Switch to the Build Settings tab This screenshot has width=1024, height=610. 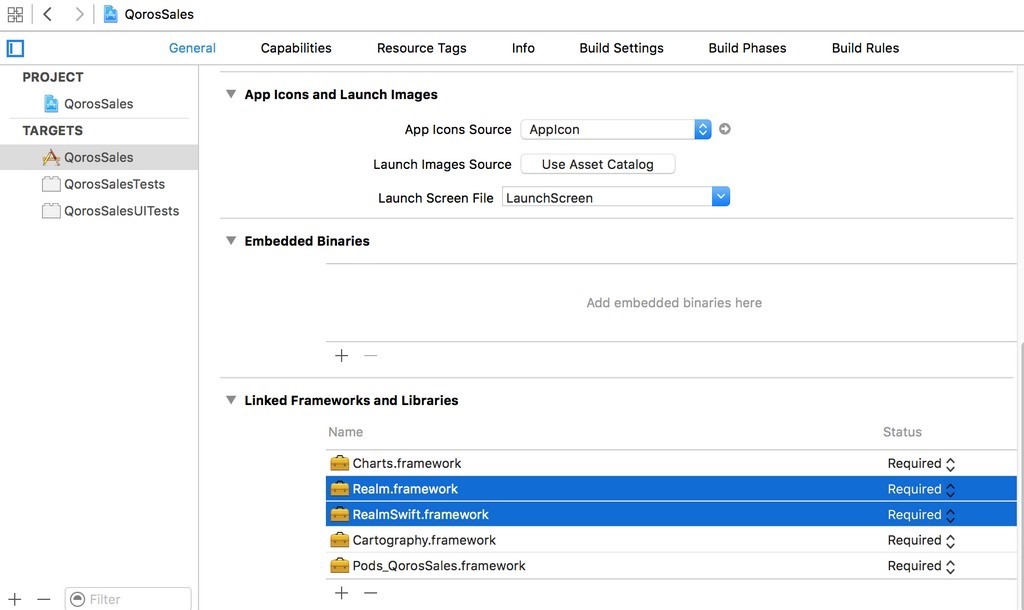(x=621, y=48)
